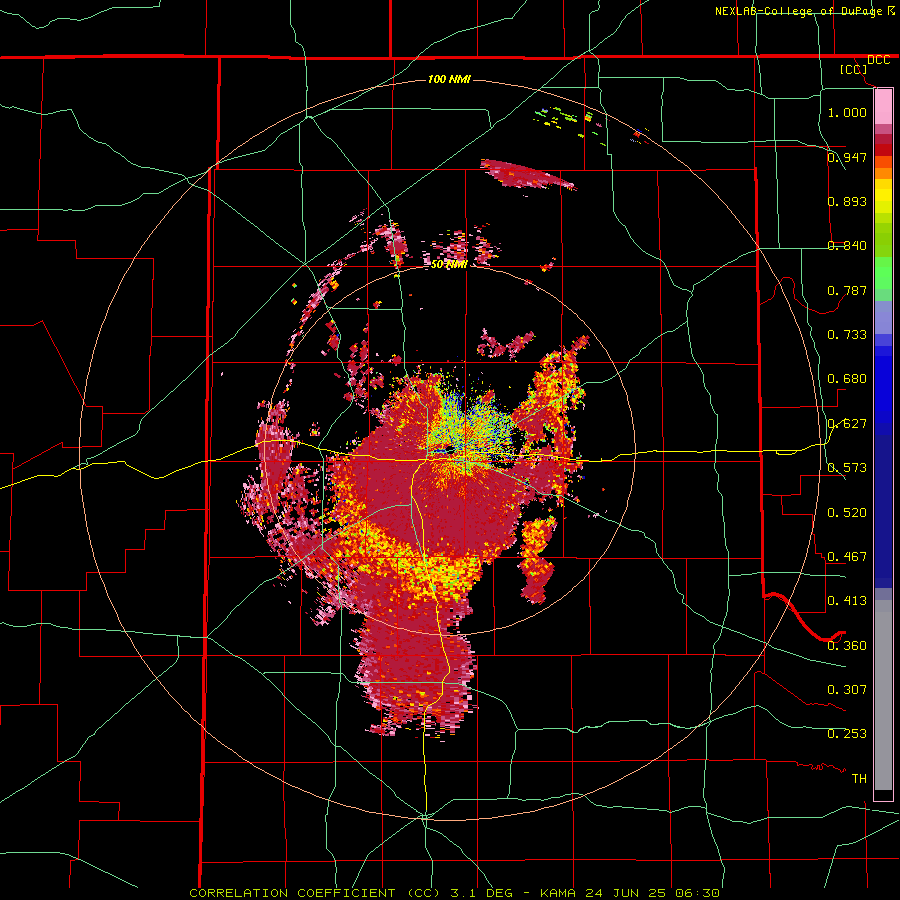This screenshot has width=900, height=900.
Task: Click the 0.840 scale value
Action: coord(847,246)
